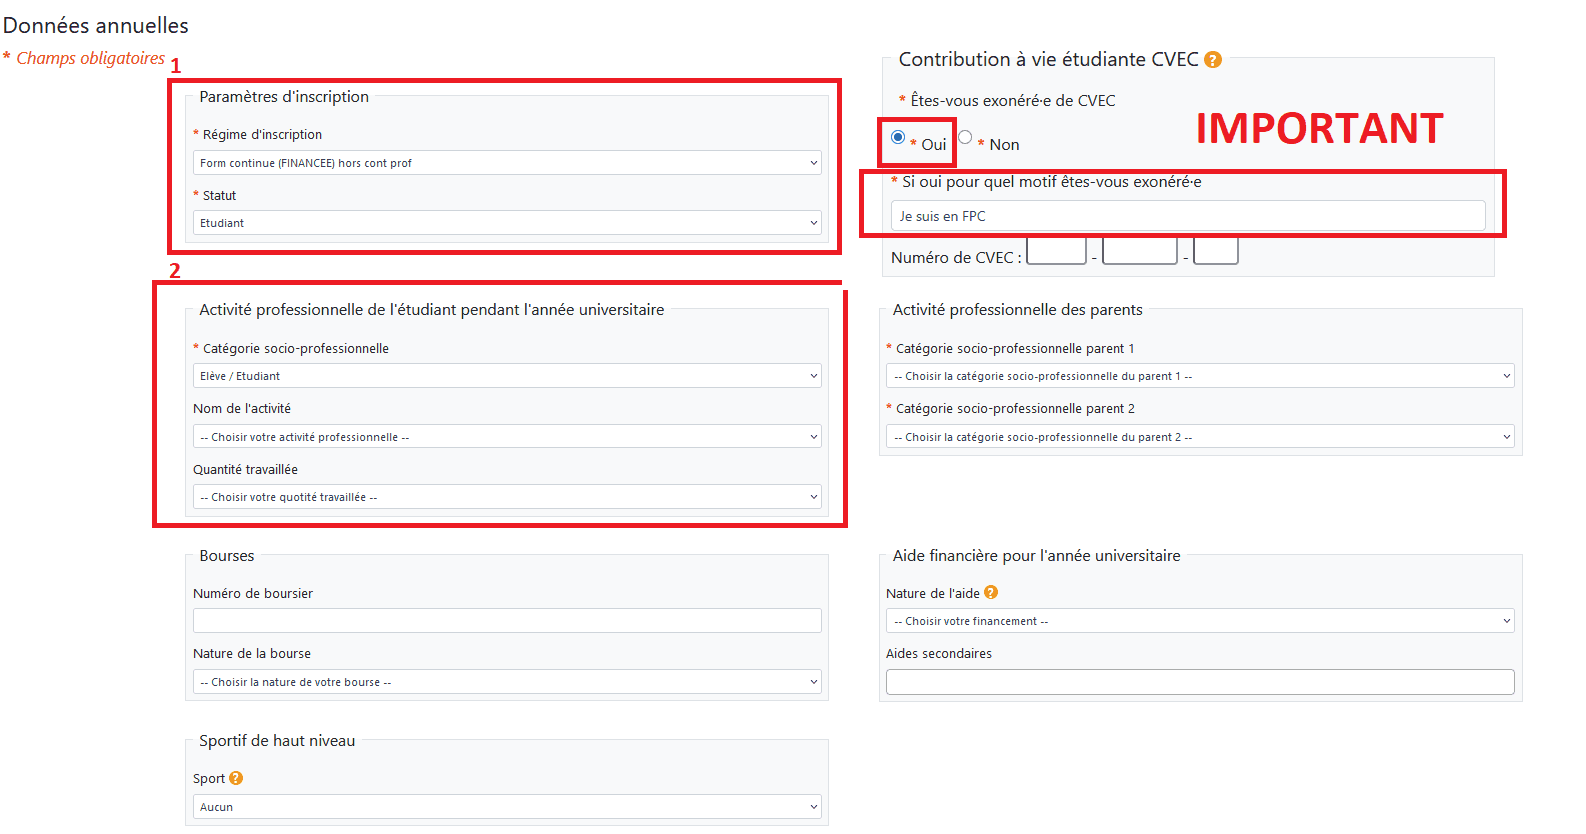Open the Régime d'inscription dropdown
This screenshot has height=834, width=1586.
tap(507, 163)
